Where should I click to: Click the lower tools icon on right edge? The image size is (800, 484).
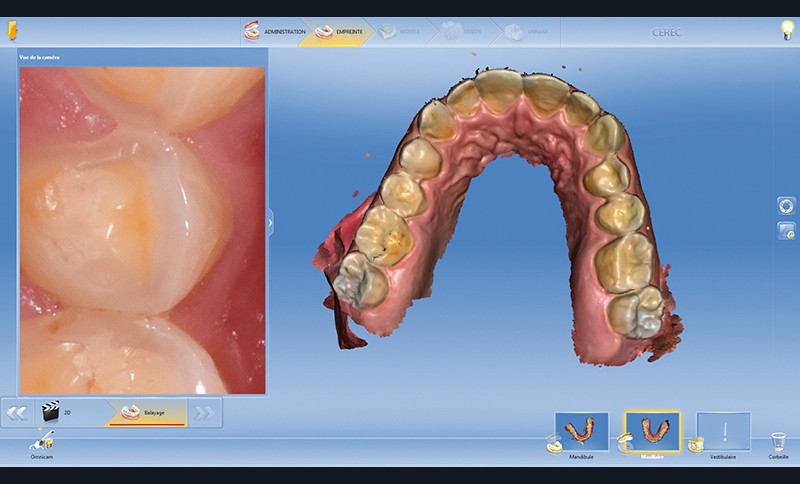785,231
